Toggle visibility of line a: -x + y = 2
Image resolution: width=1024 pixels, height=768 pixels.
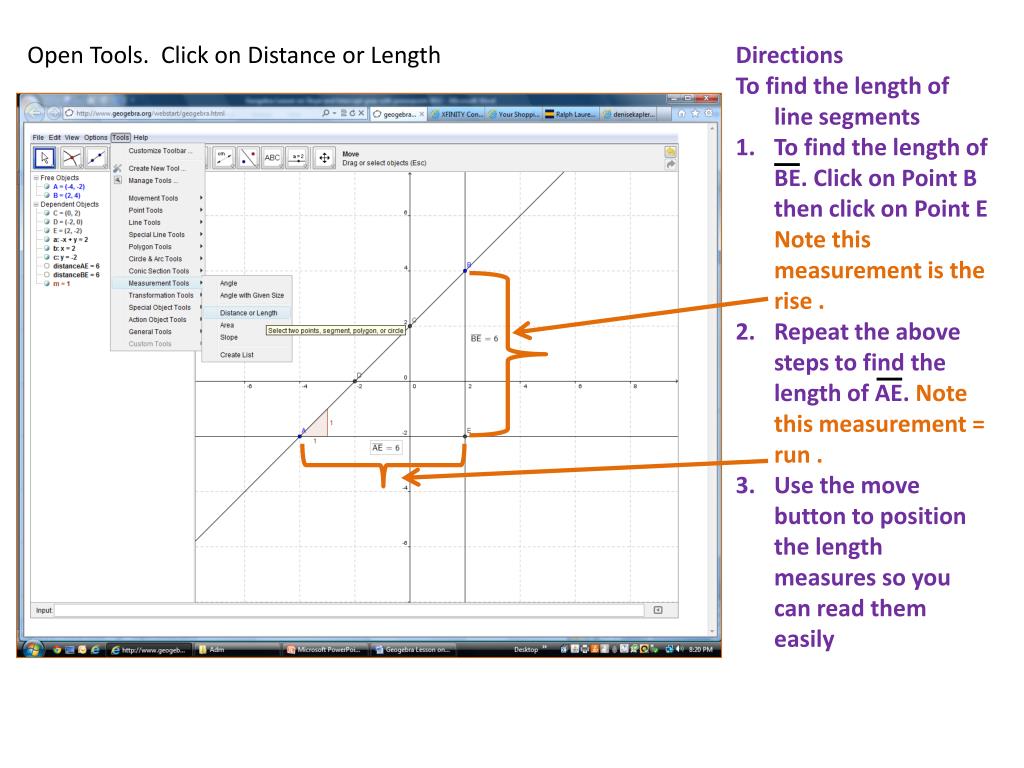[47, 240]
